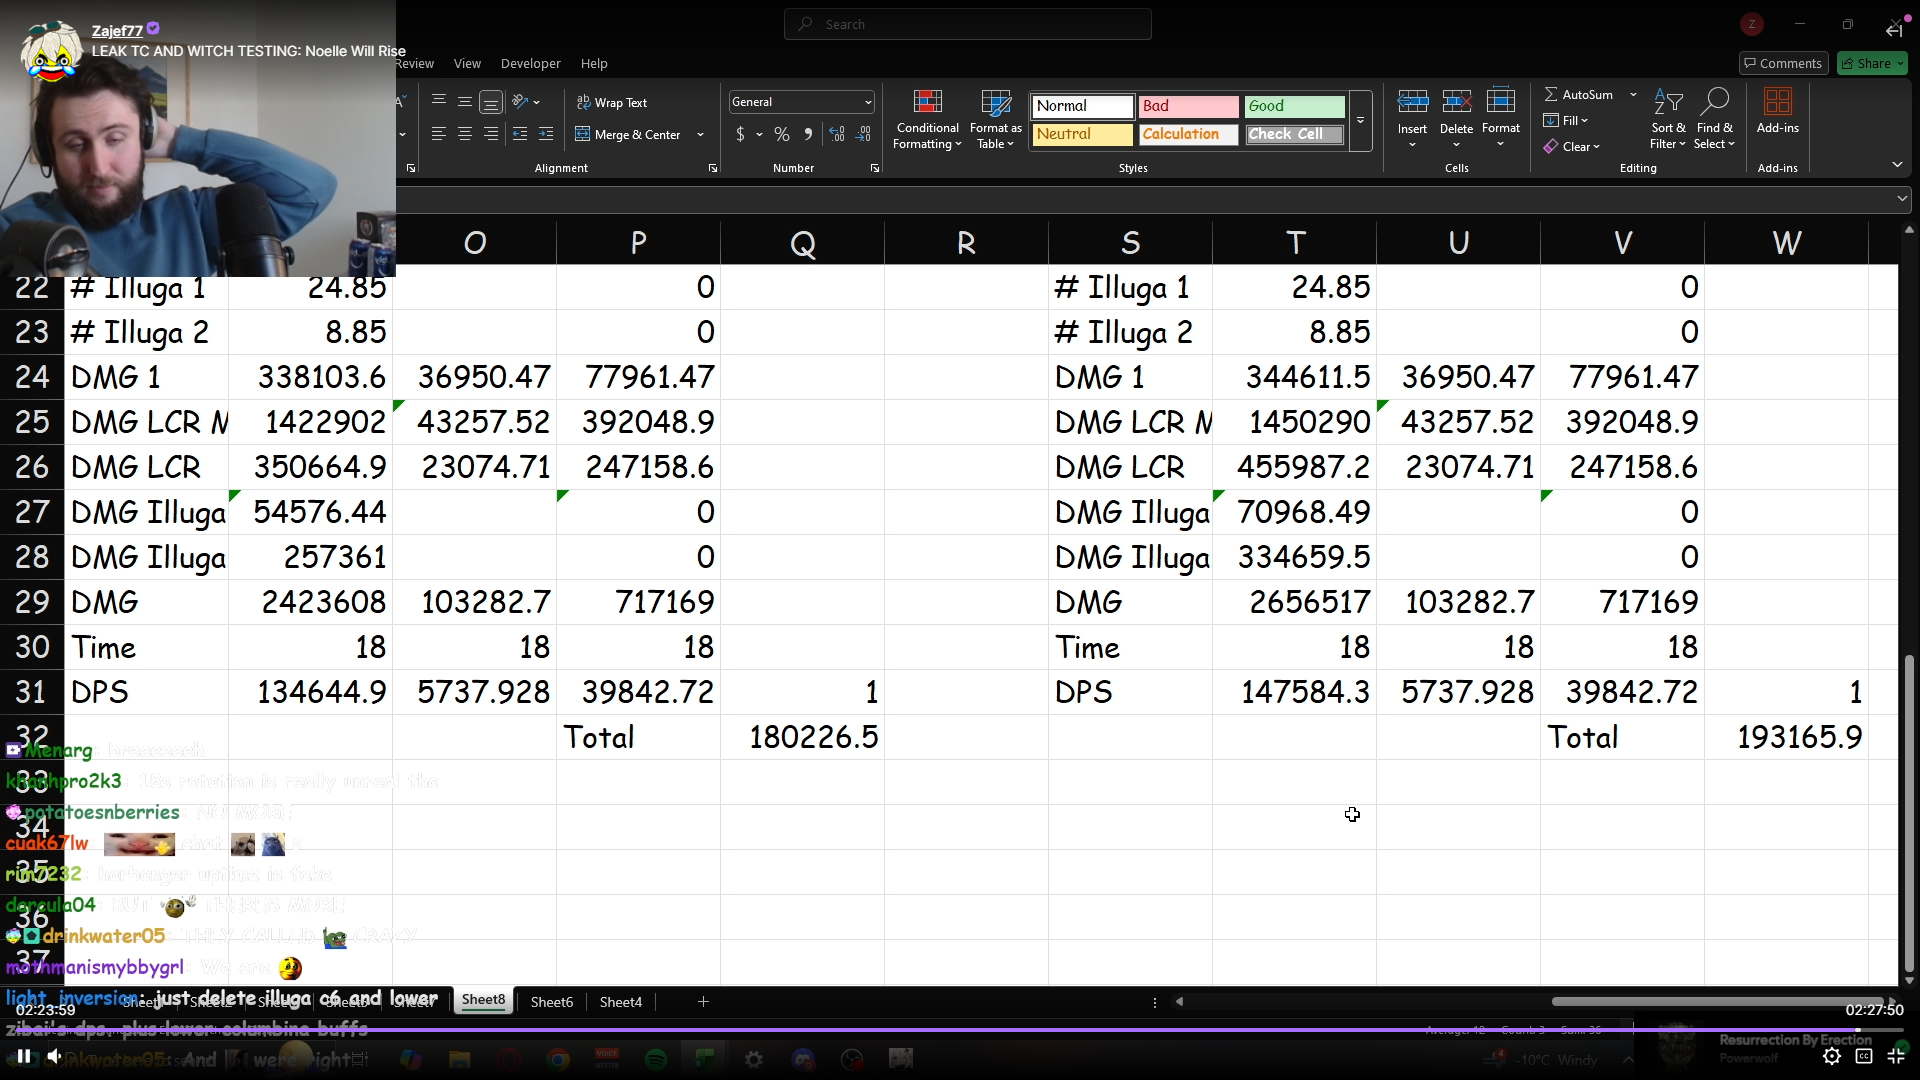Expand the AutoSum dropdown arrow
The width and height of the screenshot is (1920, 1080).
pos(1633,95)
